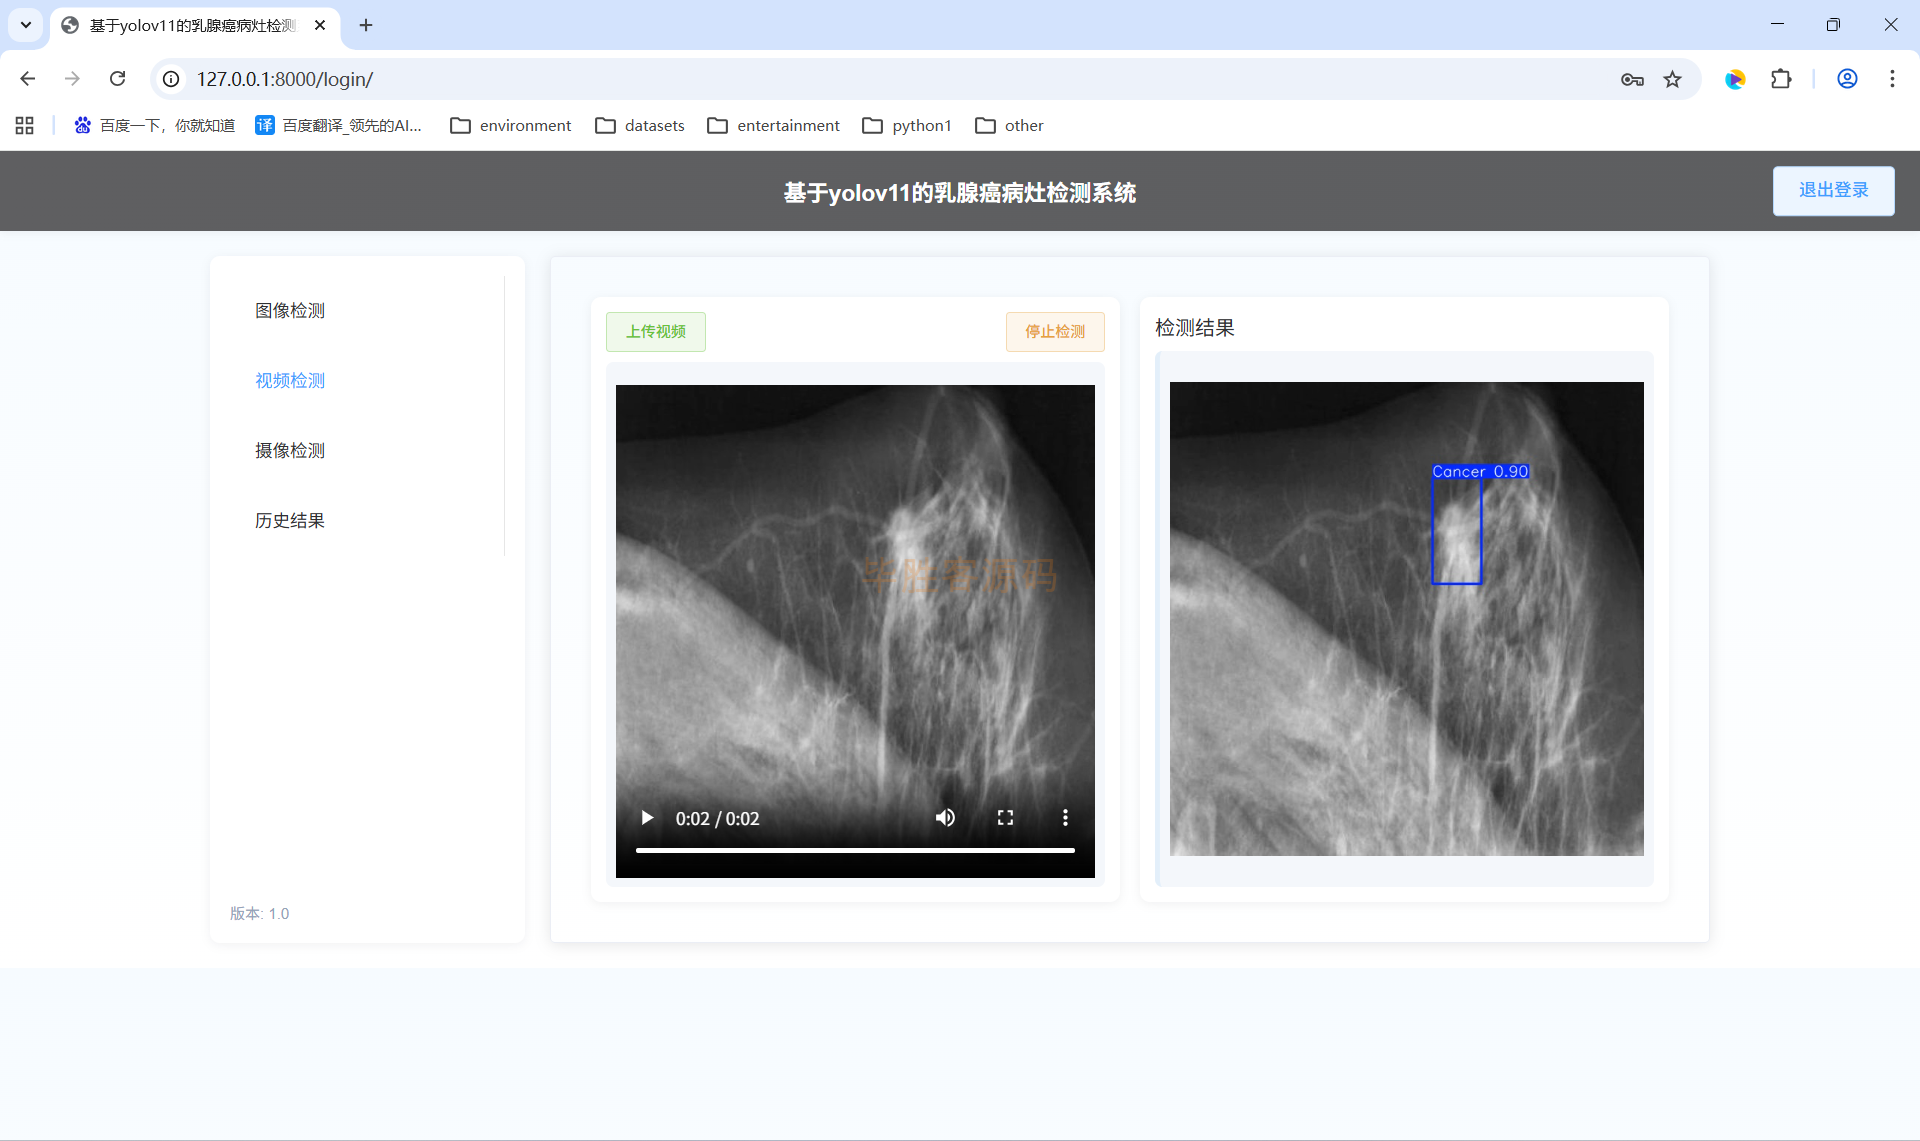
Task: Mute the video volume icon
Action: 945,818
